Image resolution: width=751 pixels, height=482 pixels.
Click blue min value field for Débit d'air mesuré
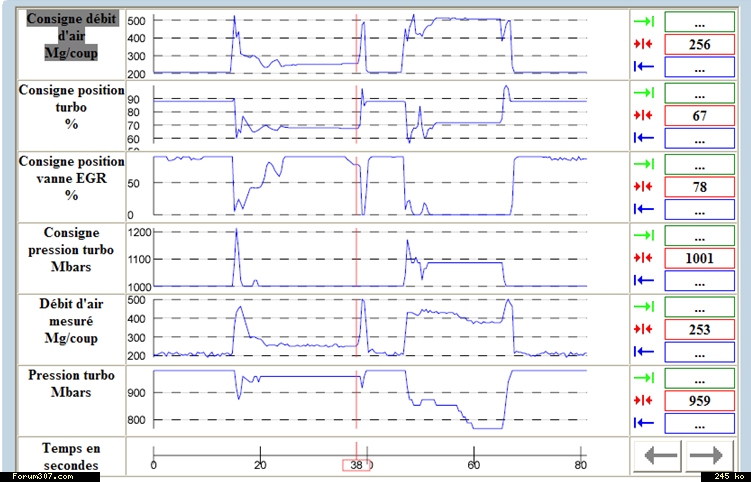(699, 352)
